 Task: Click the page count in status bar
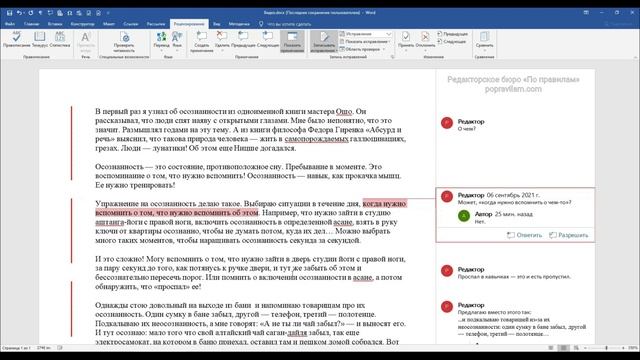[x=16, y=348]
